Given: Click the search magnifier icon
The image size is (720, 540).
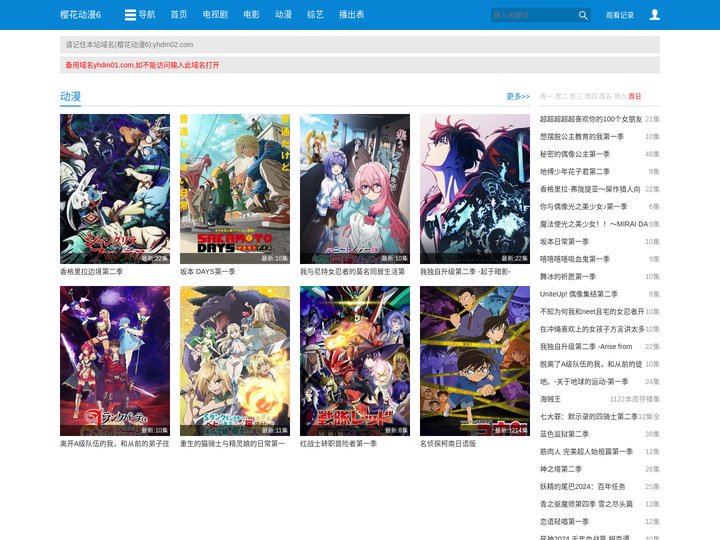Looking at the screenshot, I should [x=583, y=15].
